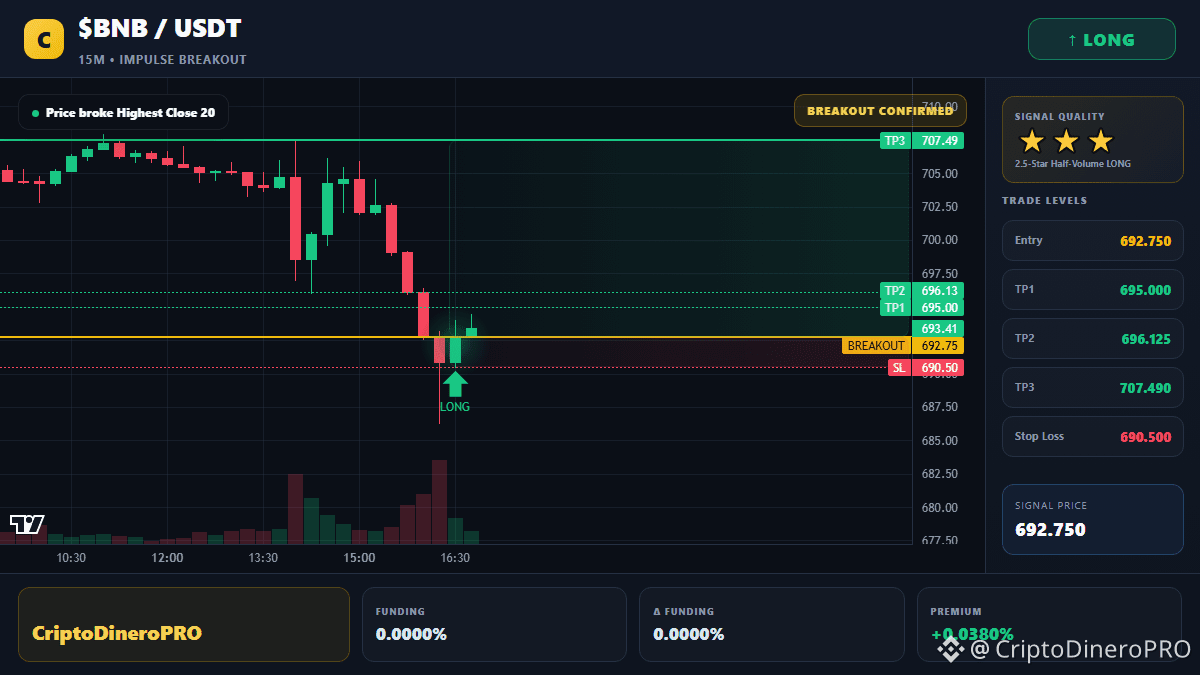Click the 13:30 time axis label

tap(263, 558)
